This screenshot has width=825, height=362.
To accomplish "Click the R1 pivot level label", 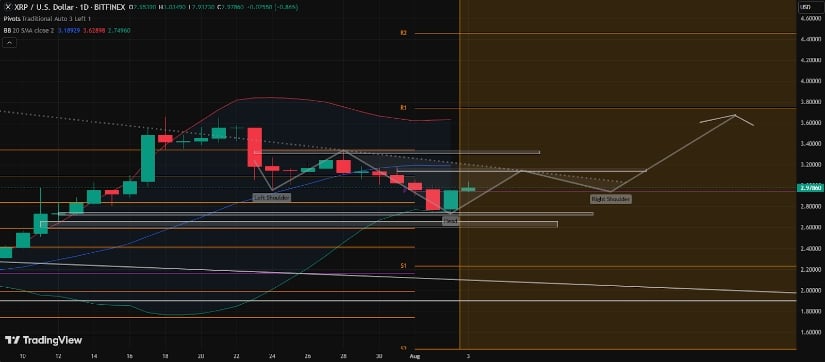I will [x=403, y=107].
